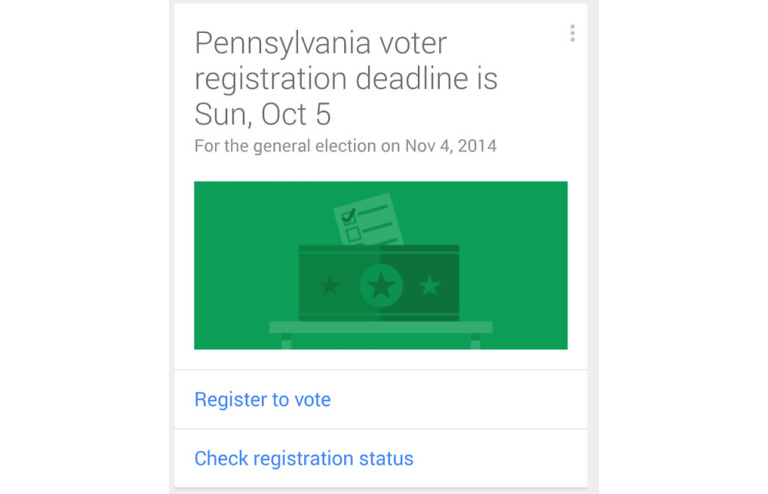
Task: Click the table surface under the ballot box
Action: click(380, 327)
